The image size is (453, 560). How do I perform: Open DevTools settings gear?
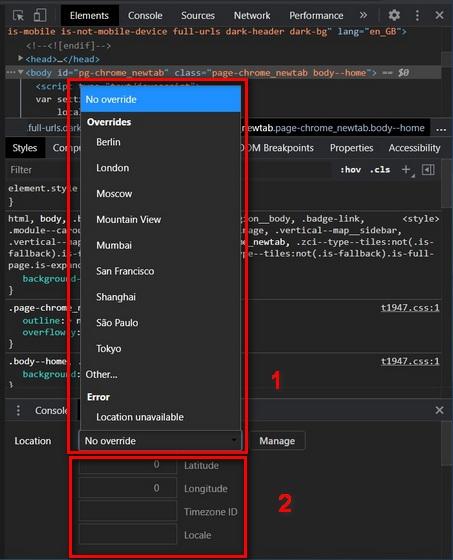394,15
